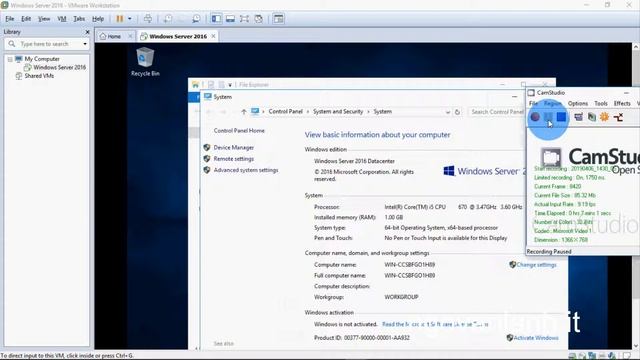The width and height of the screenshot is (640, 360).
Task: Open Device Manager link
Action: tap(233, 147)
